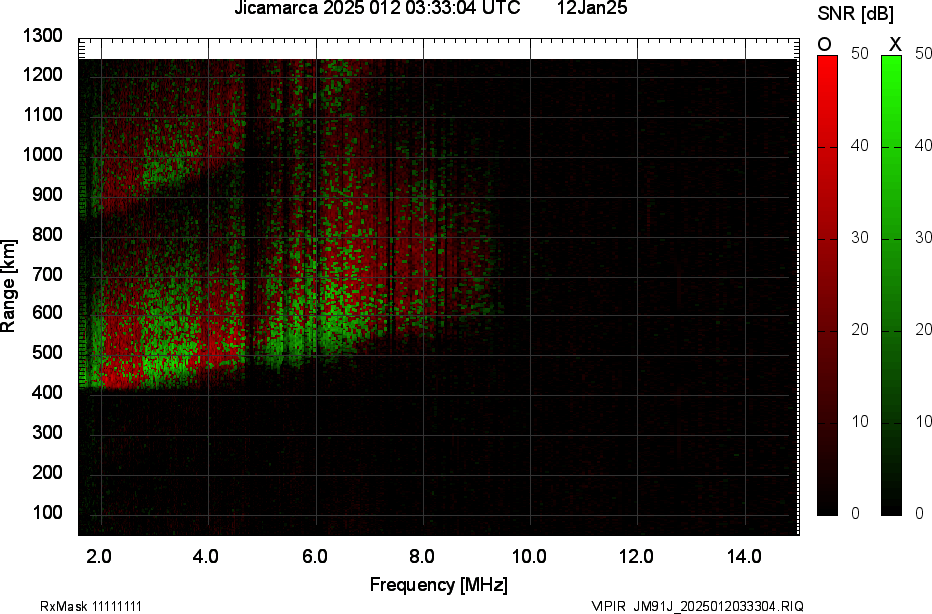Click the "SNR [dB]" legend title

coord(855,14)
